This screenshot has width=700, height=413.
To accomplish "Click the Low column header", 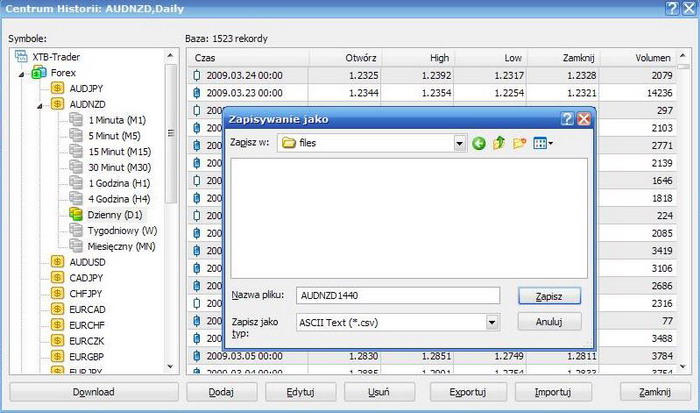I will tap(491, 58).
